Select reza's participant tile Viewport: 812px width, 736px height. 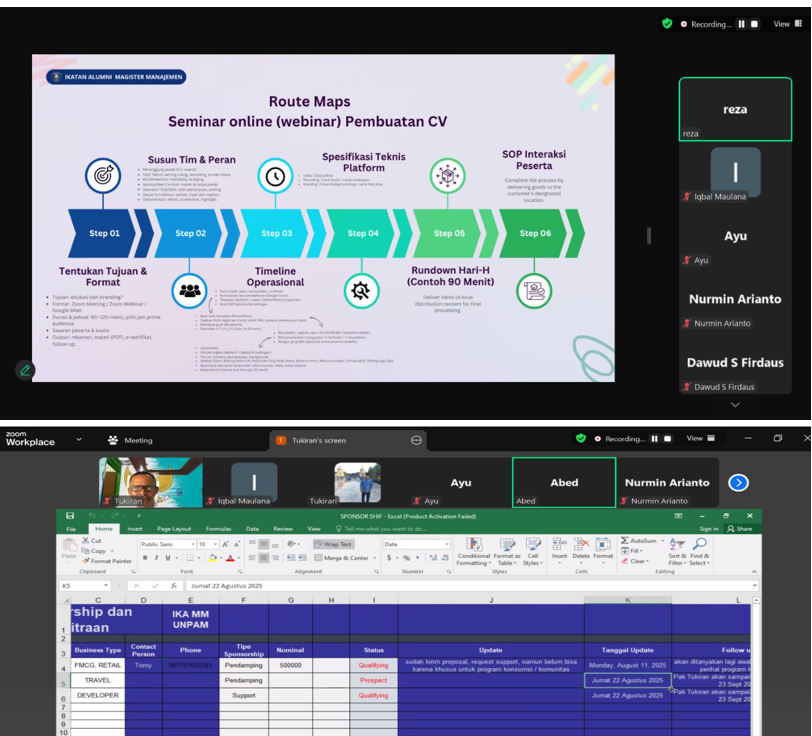(x=735, y=109)
